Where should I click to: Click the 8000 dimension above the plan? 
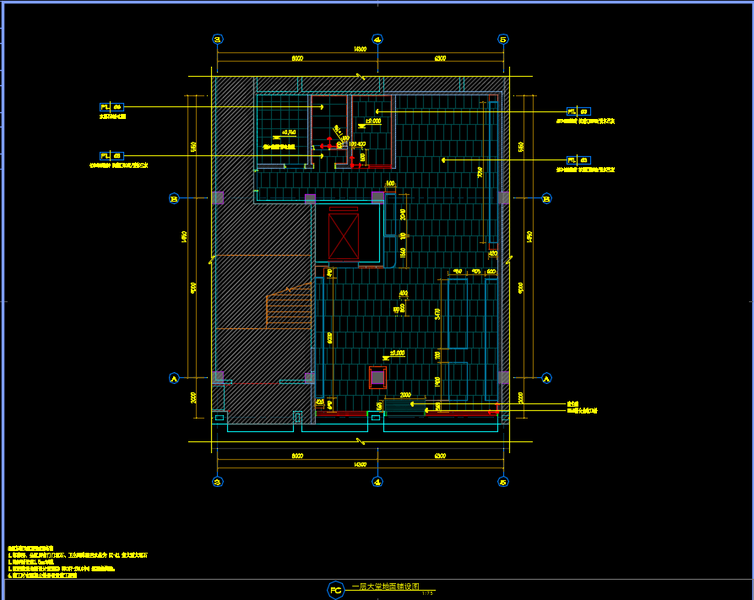297,58
